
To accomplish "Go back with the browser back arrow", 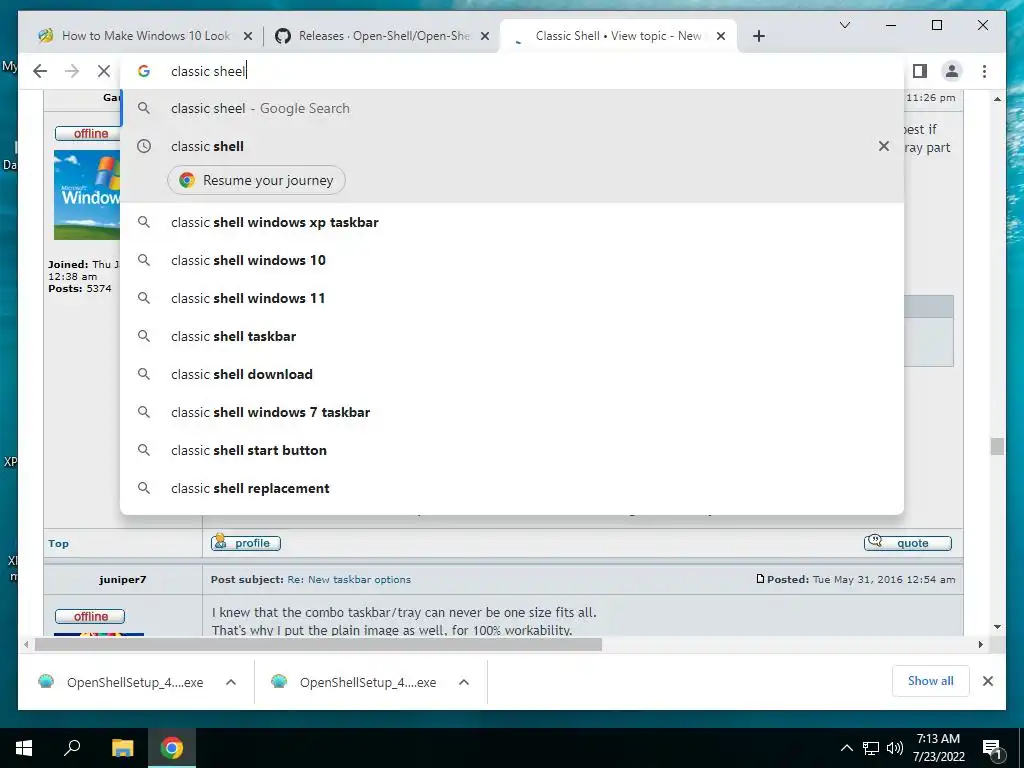I will point(40,71).
